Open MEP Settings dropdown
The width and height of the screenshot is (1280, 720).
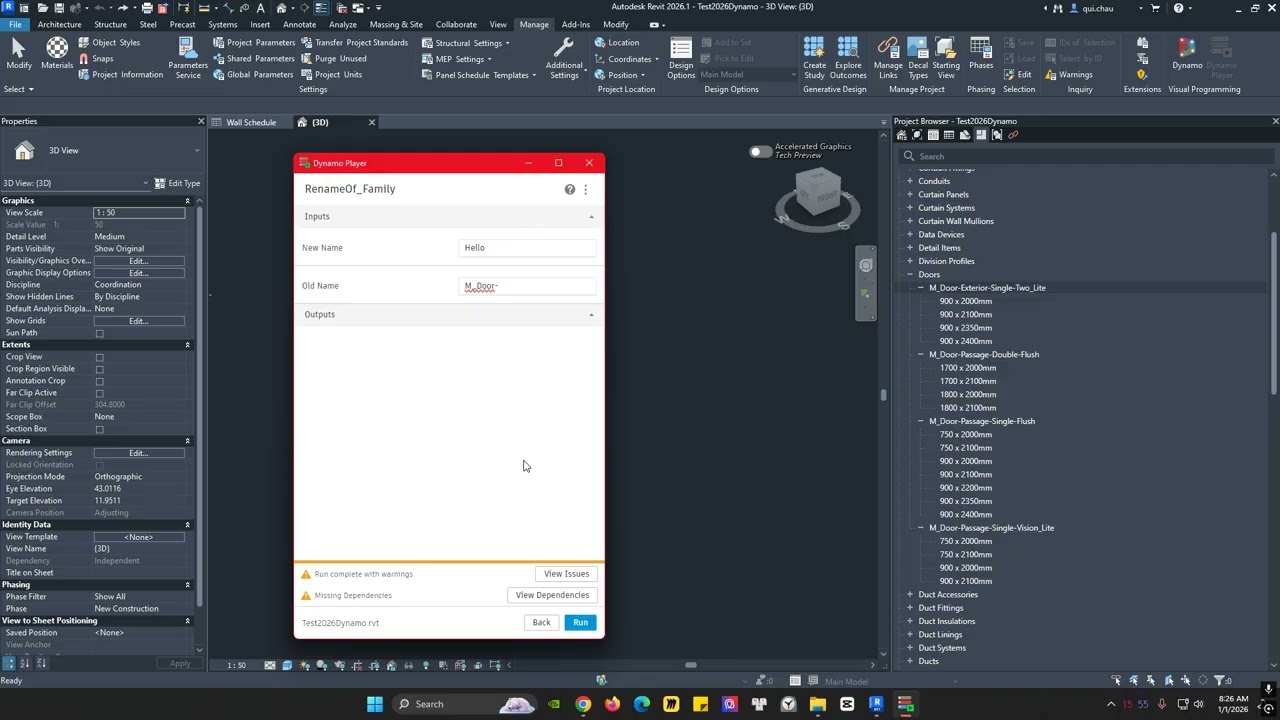pos(456,59)
